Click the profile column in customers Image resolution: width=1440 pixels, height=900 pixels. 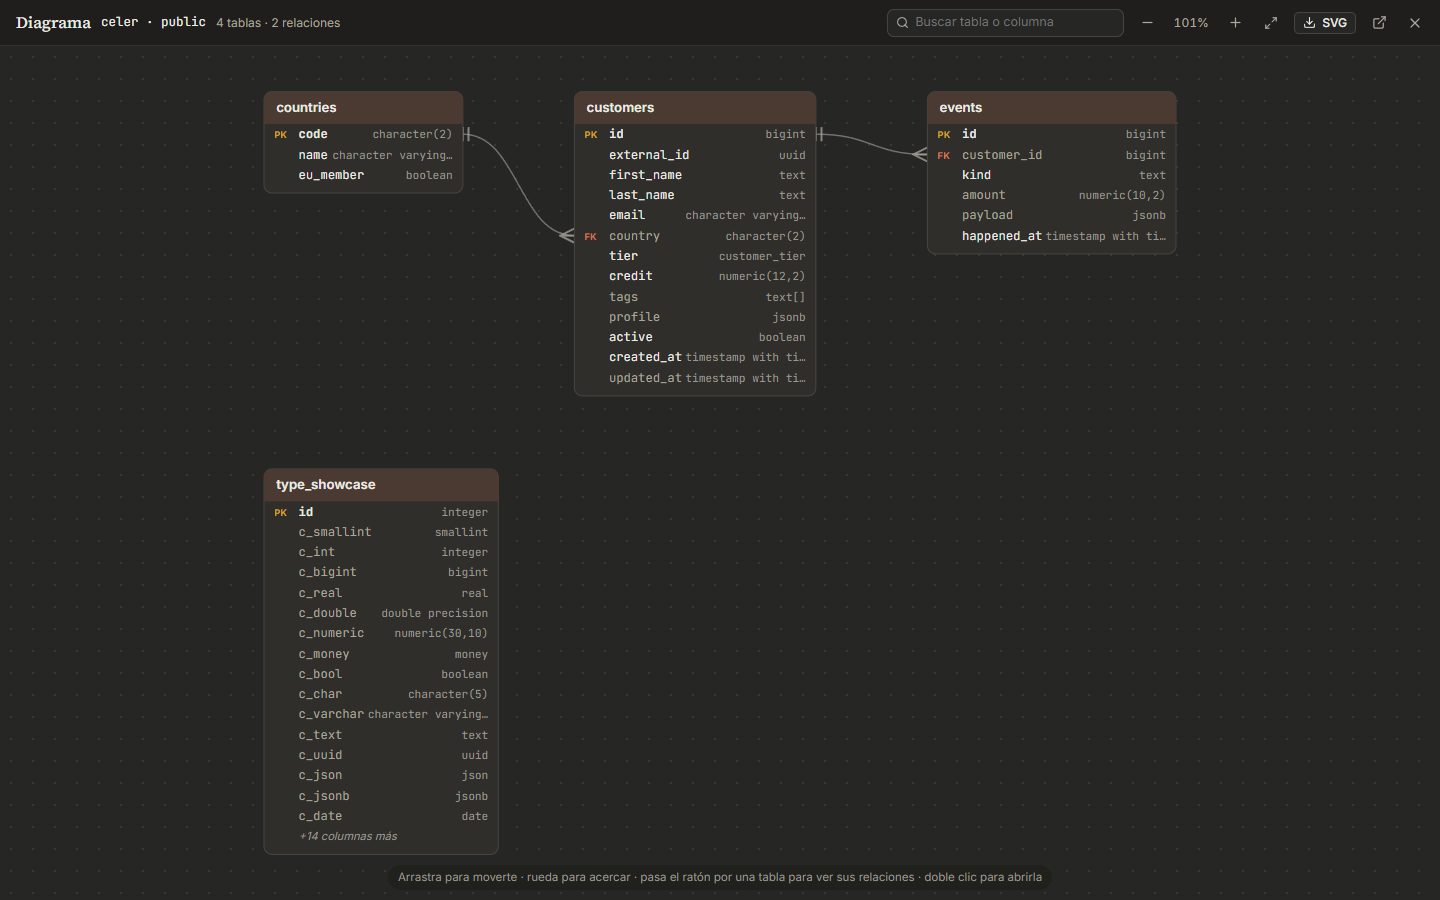point(695,317)
